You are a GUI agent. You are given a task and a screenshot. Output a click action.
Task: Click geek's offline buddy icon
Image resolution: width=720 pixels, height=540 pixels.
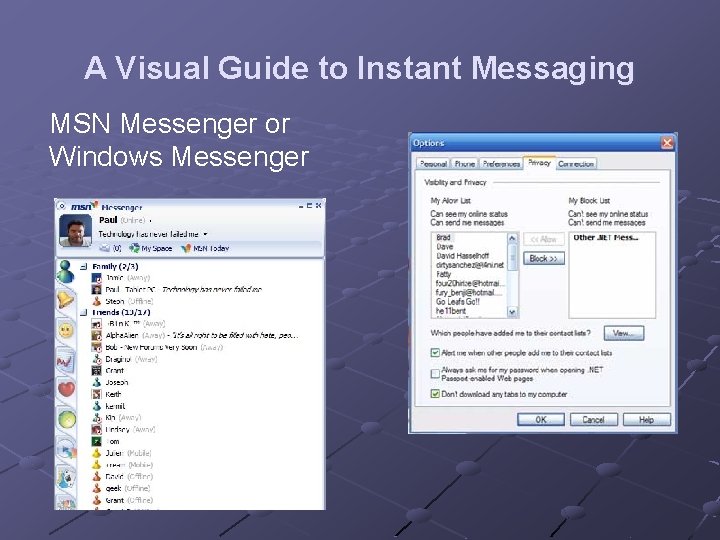[x=96, y=488]
